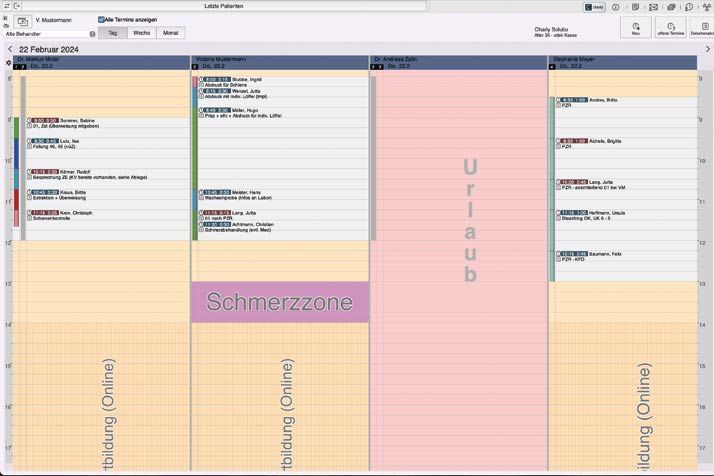Click room badge icons under Dr. Andreas Zahn

click(x=377, y=67)
